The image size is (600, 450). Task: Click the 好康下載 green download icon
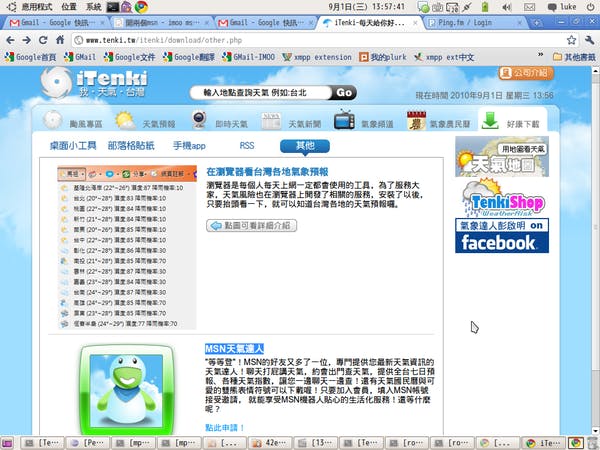[489, 121]
